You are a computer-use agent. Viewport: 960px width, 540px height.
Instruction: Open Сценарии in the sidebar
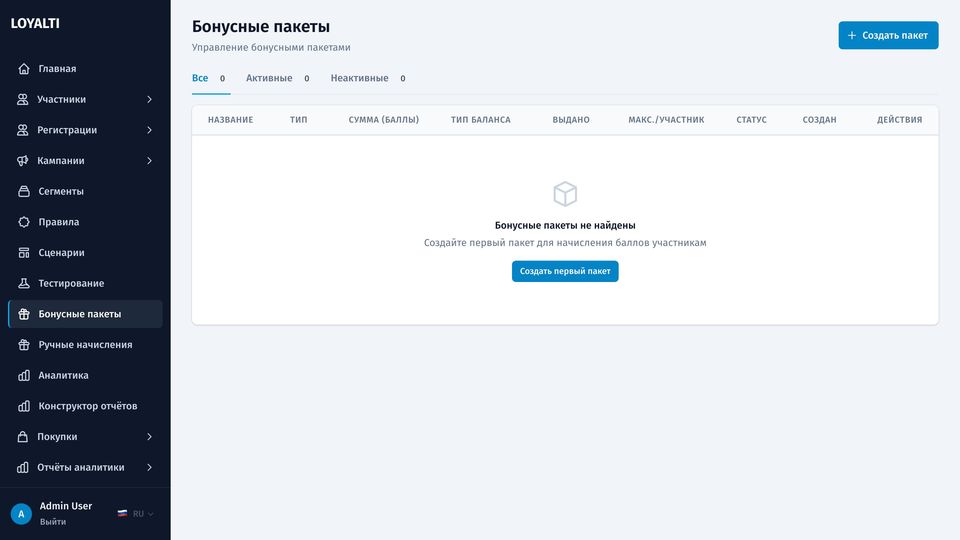(x=85, y=252)
